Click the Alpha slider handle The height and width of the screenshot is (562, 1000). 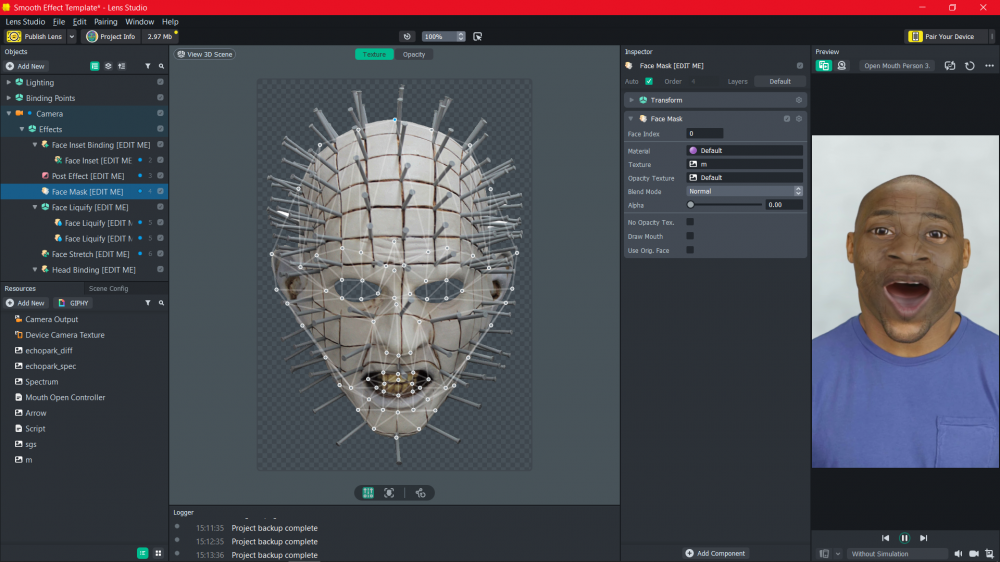point(691,204)
